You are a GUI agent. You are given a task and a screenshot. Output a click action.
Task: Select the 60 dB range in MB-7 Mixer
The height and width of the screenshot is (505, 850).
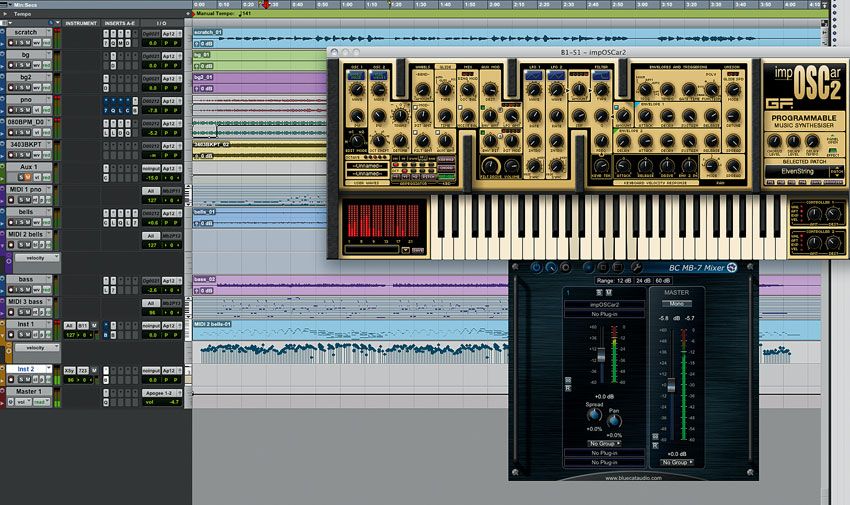[x=662, y=281]
